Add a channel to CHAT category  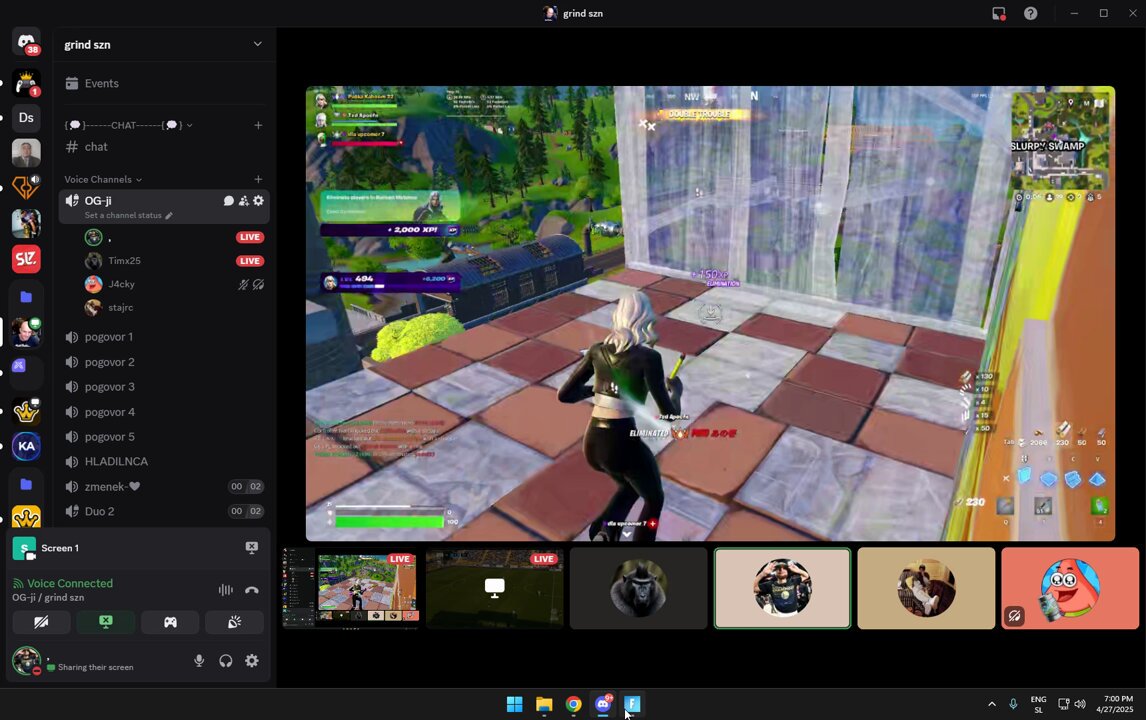click(x=258, y=125)
